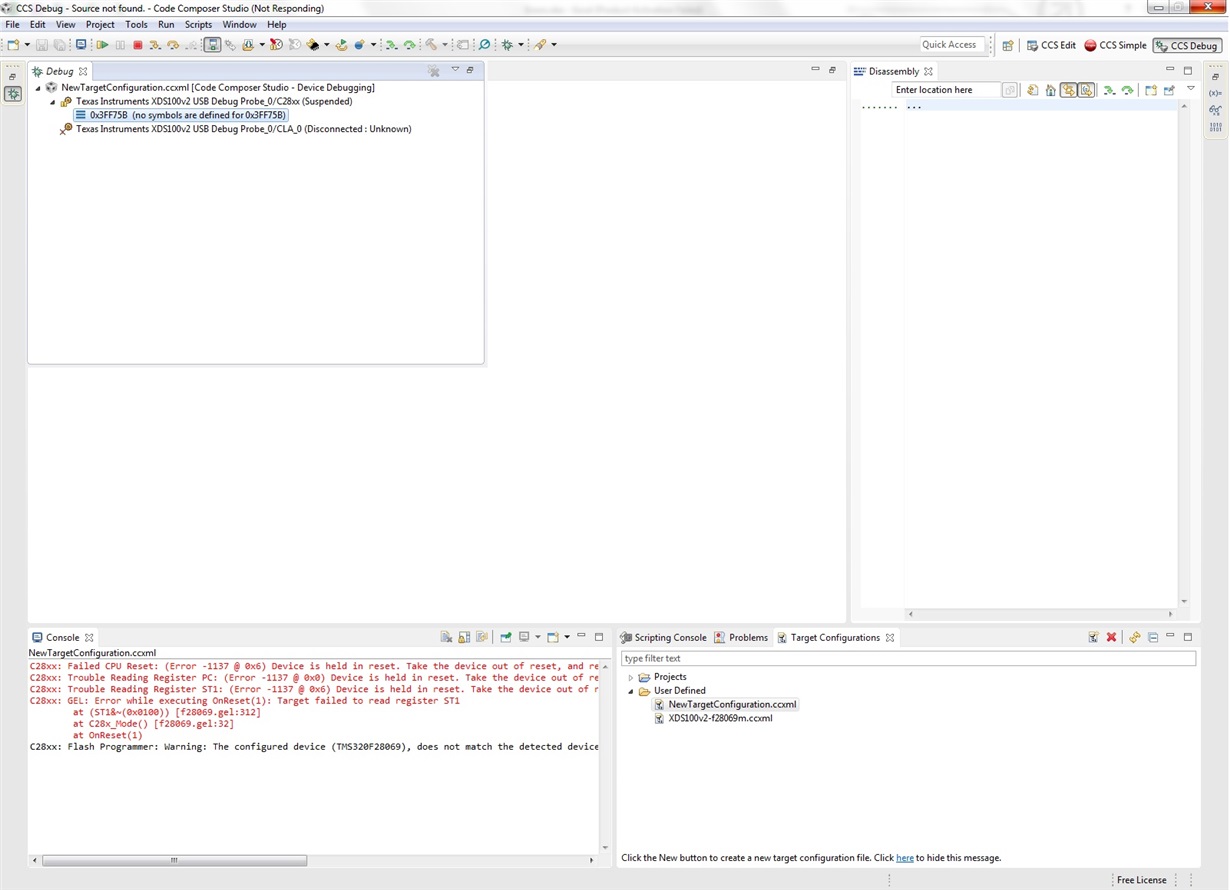Open the Debug view menu triangle
Image resolution: width=1230 pixels, height=890 pixels.
coord(455,69)
